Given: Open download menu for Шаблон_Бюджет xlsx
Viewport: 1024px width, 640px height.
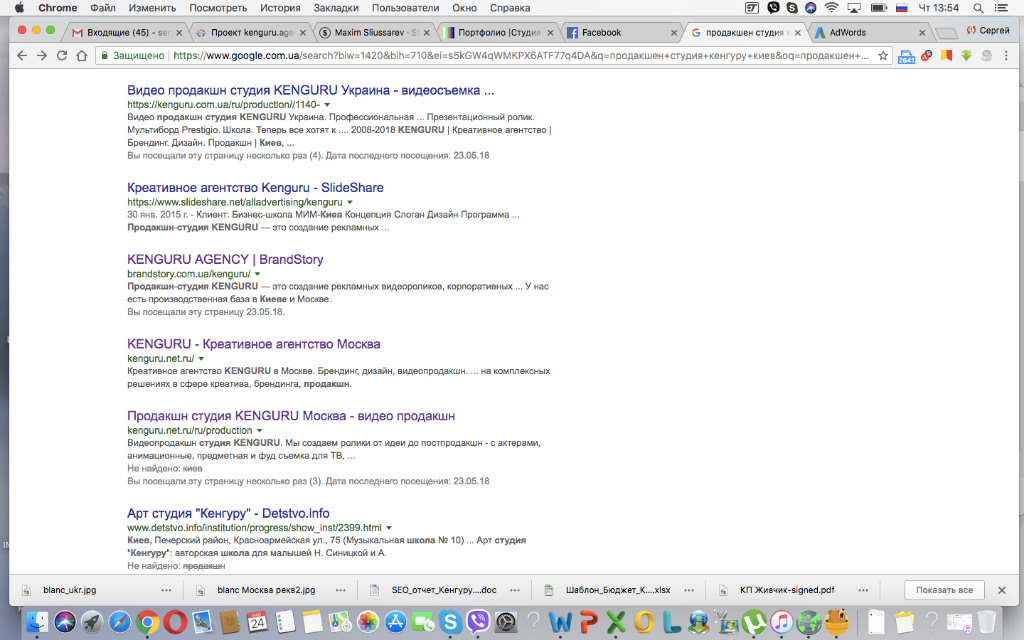Looking at the screenshot, I should pyautogui.click(x=689, y=590).
